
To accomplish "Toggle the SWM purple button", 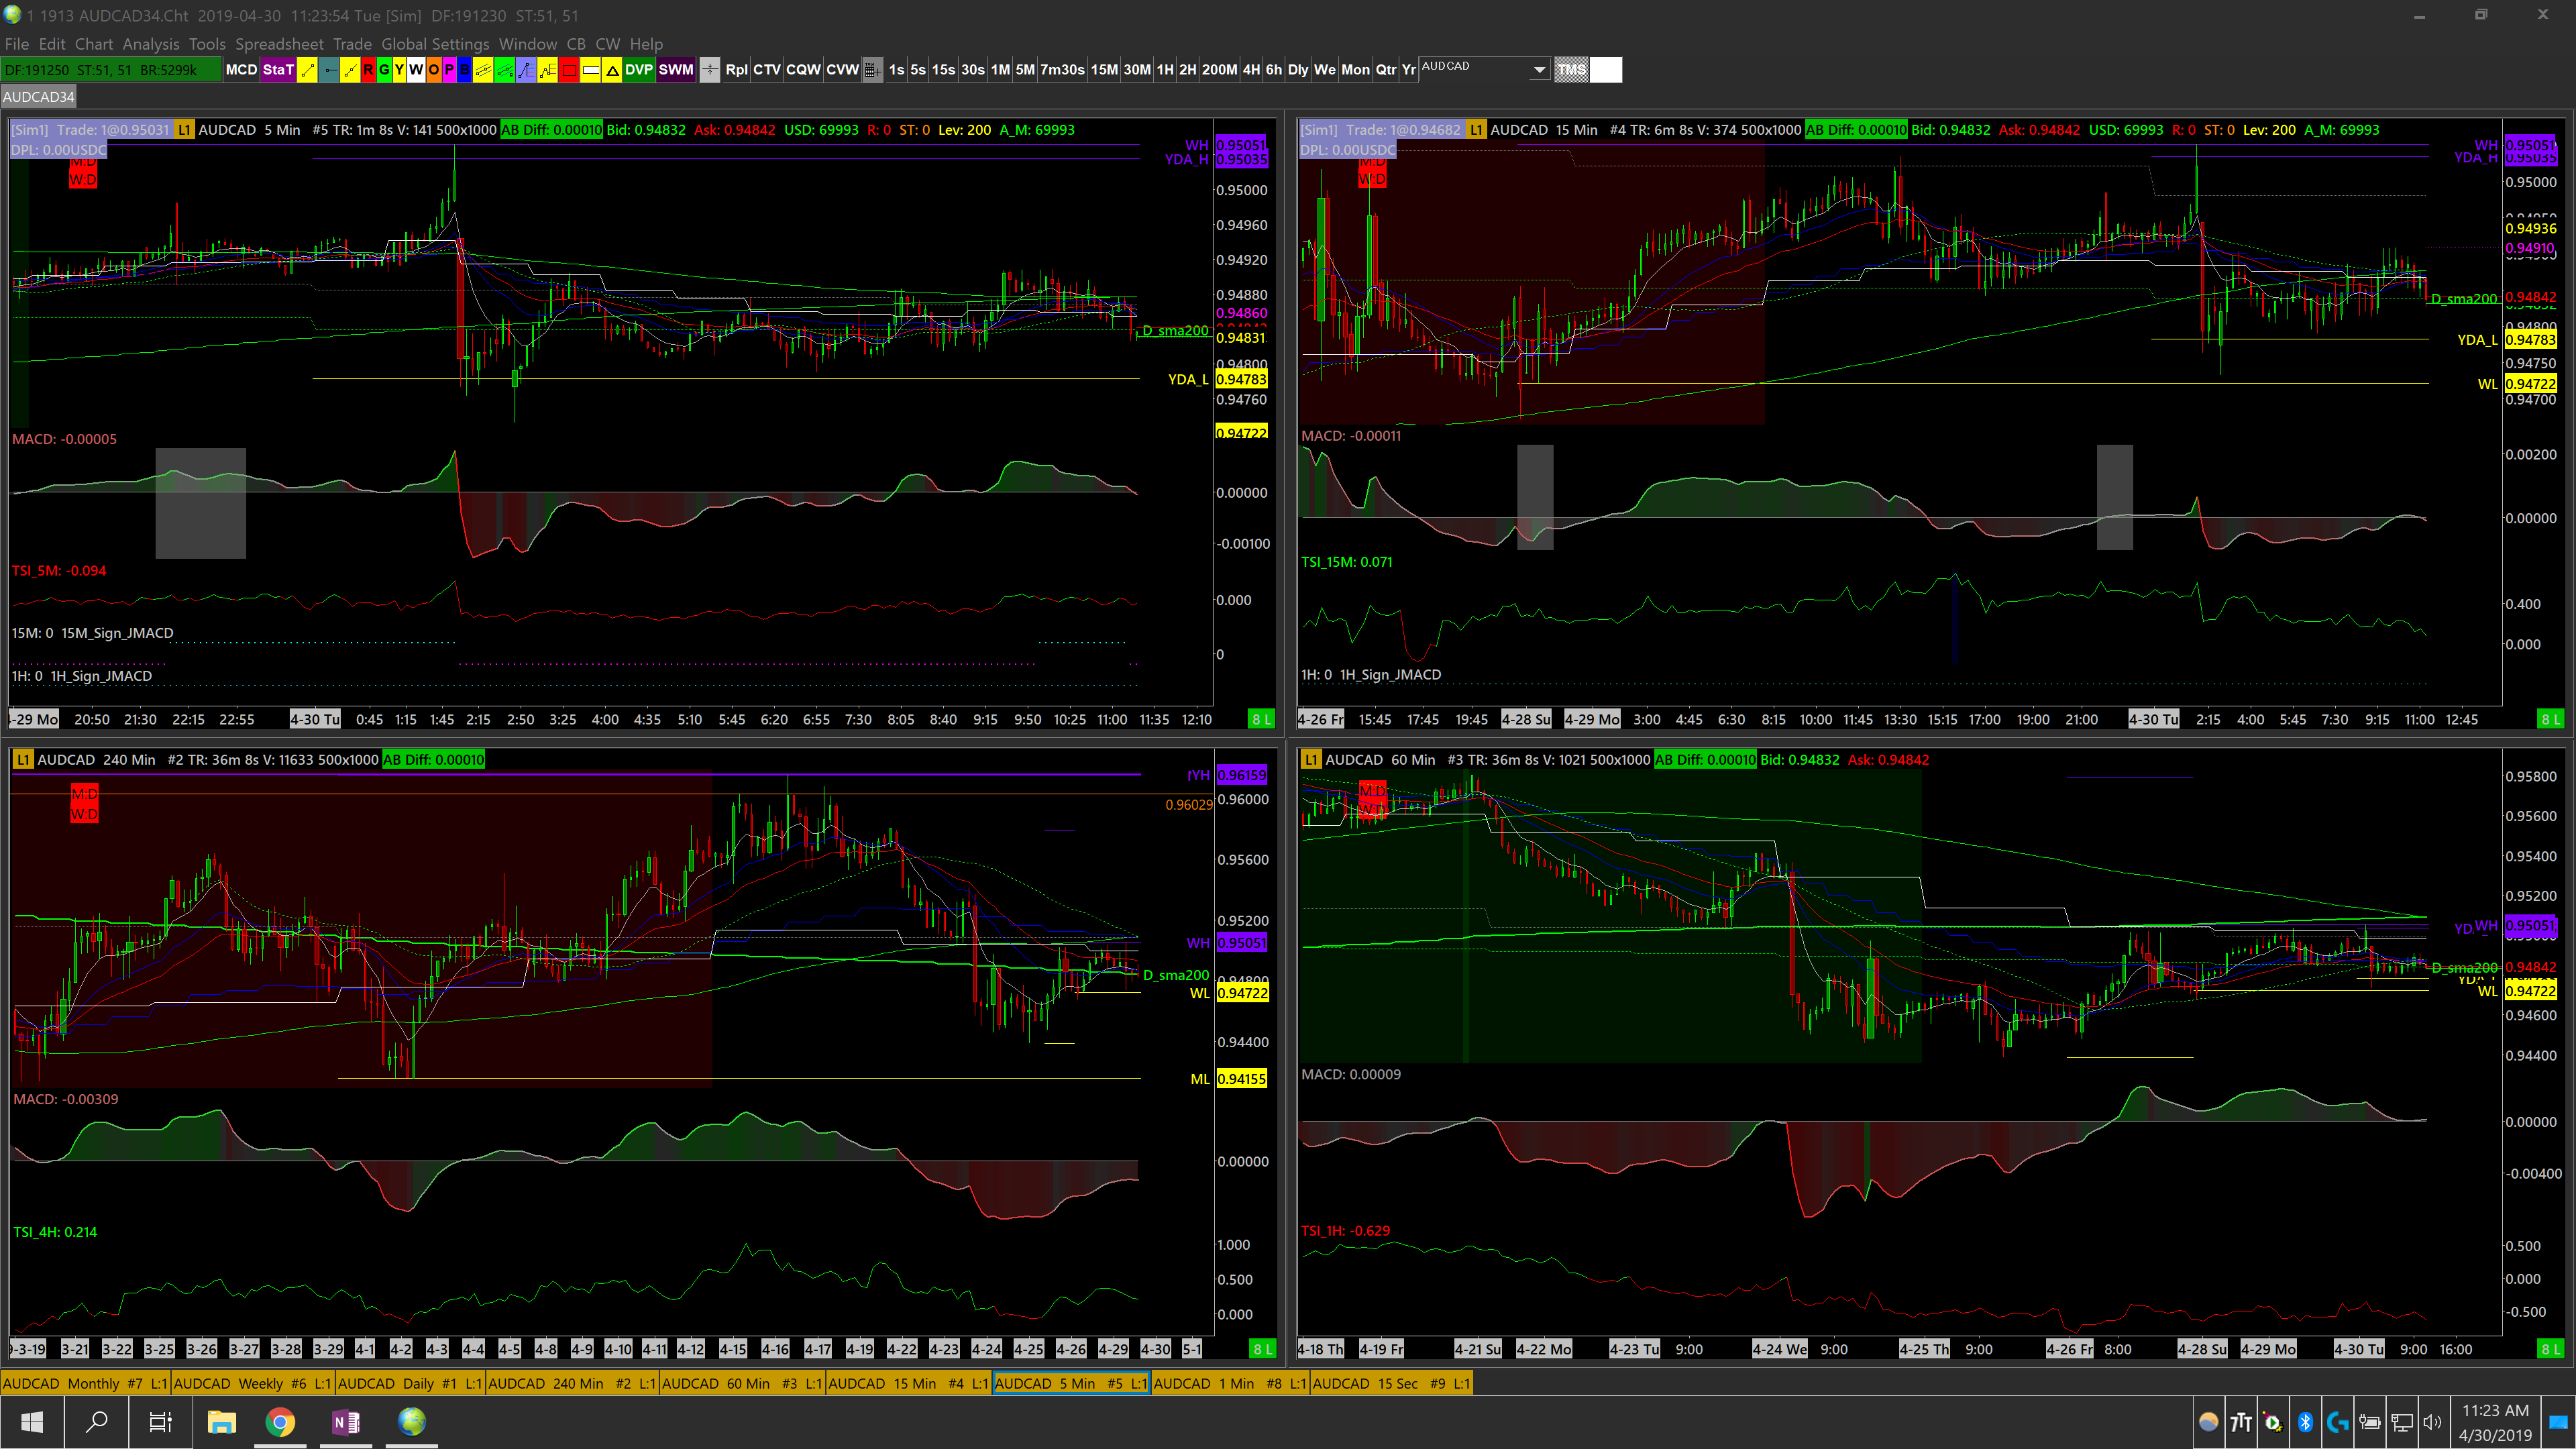I will (676, 70).
